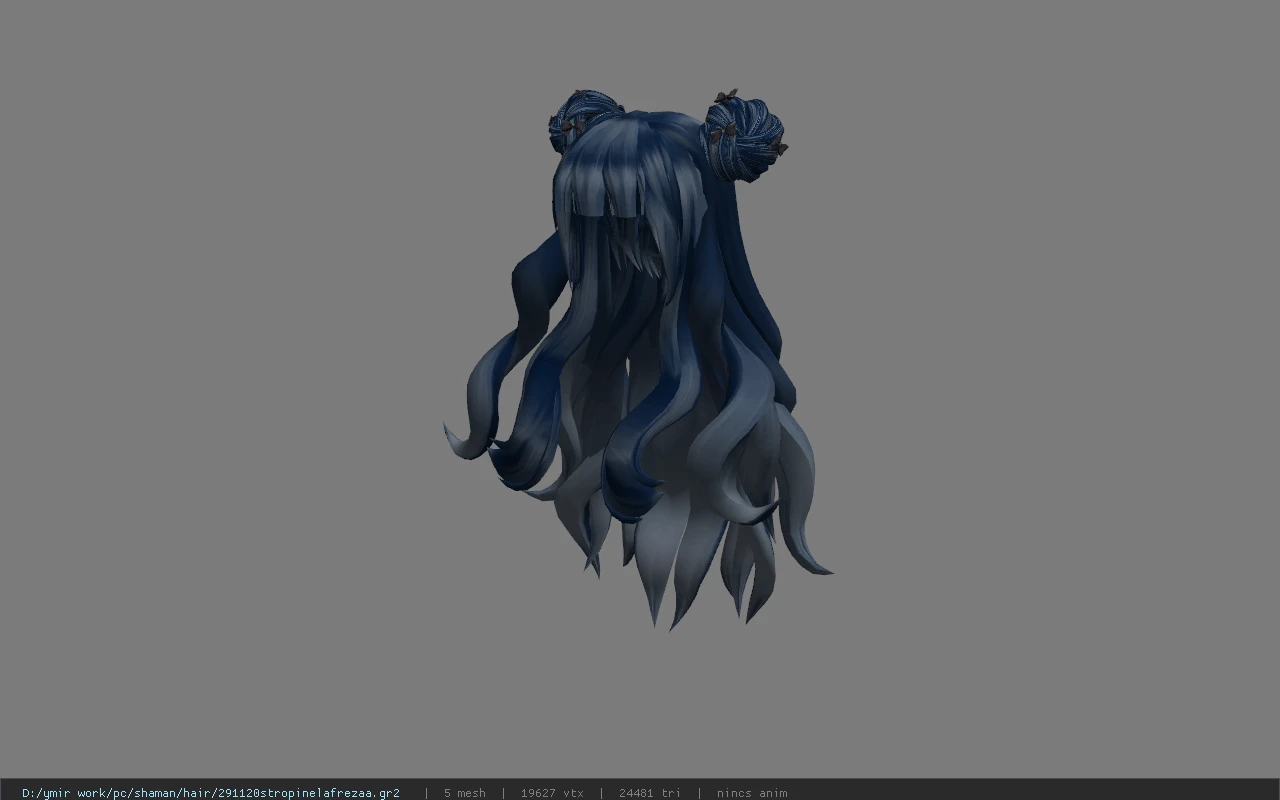Click the '5 mesh' status entry
The width and height of the screenshot is (1280, 800).
[465, 793]
